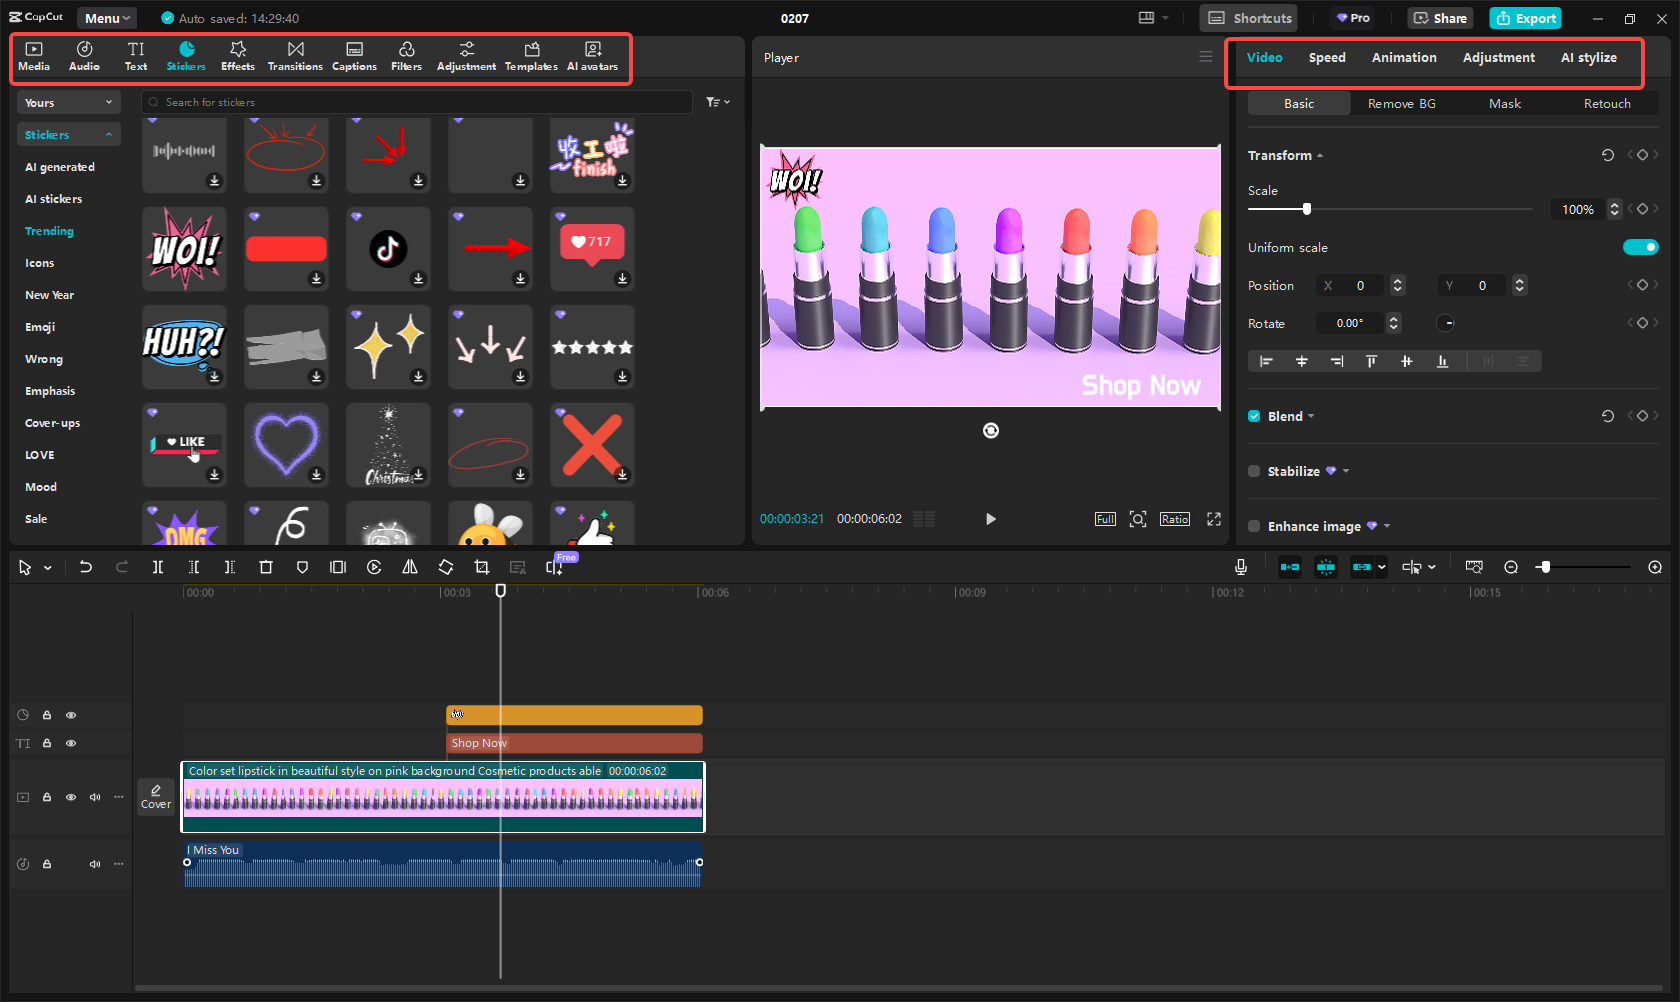
Task: Select the Effects panel icon
Action: click(x=238, y=55)
